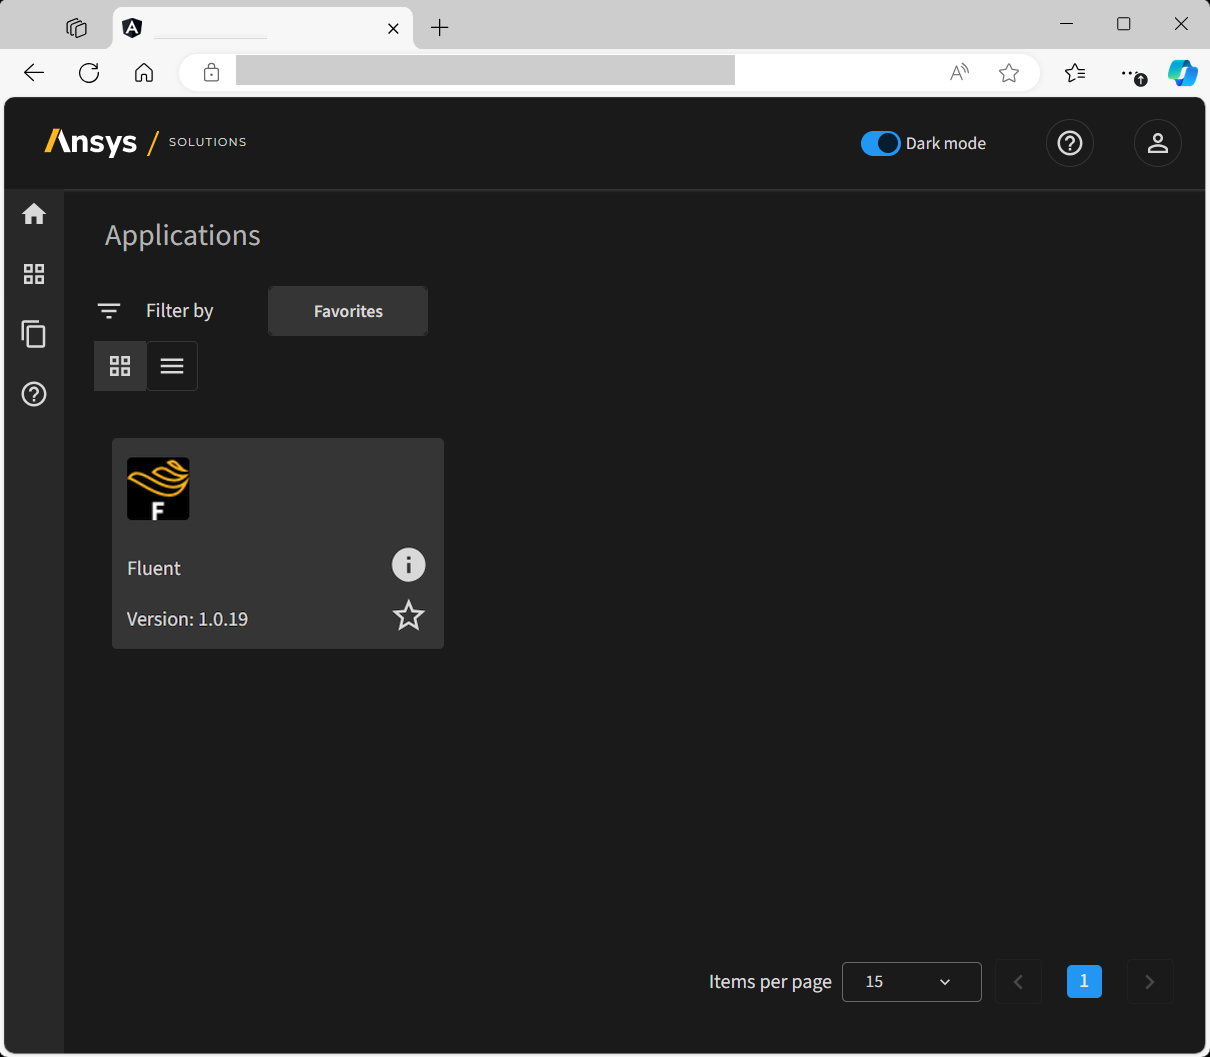Select the Applications grid icon in sidebar
Screen dimensions: 1210x1057
pyautogui.click(x=33, y=274)
